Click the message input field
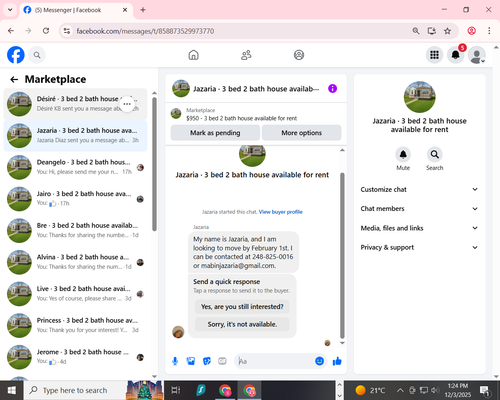500x400 pixels. point(274,361)
